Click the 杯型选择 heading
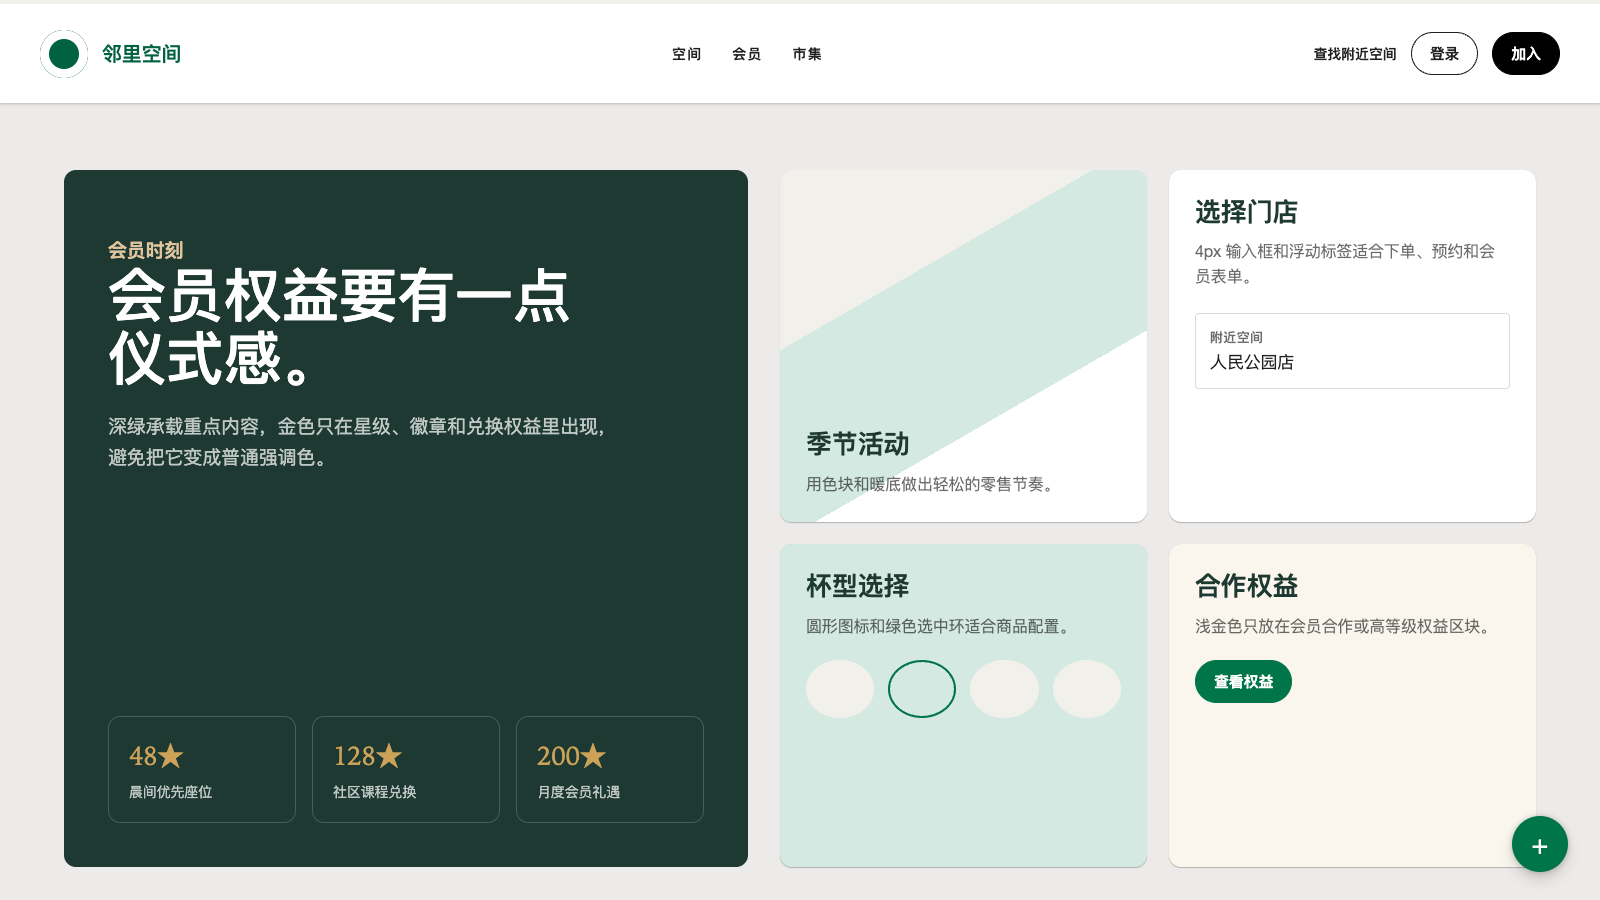The height and width of the screenshot is (900, 1600). [858, 586]
